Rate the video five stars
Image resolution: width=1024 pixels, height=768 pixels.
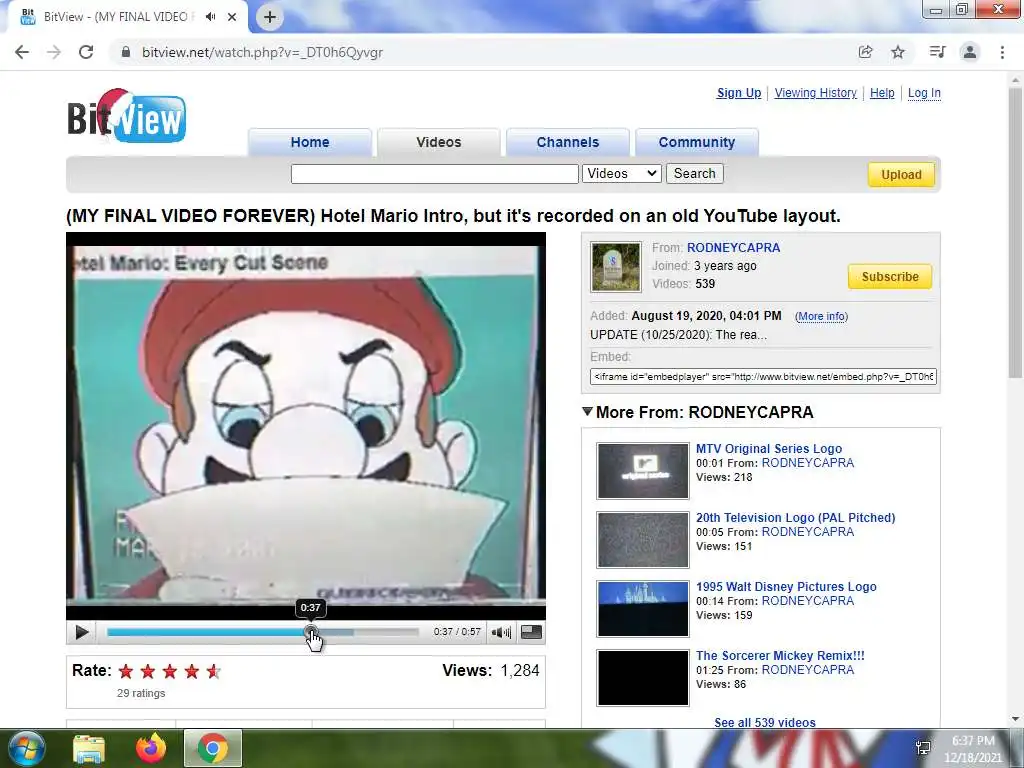point(214,671)
